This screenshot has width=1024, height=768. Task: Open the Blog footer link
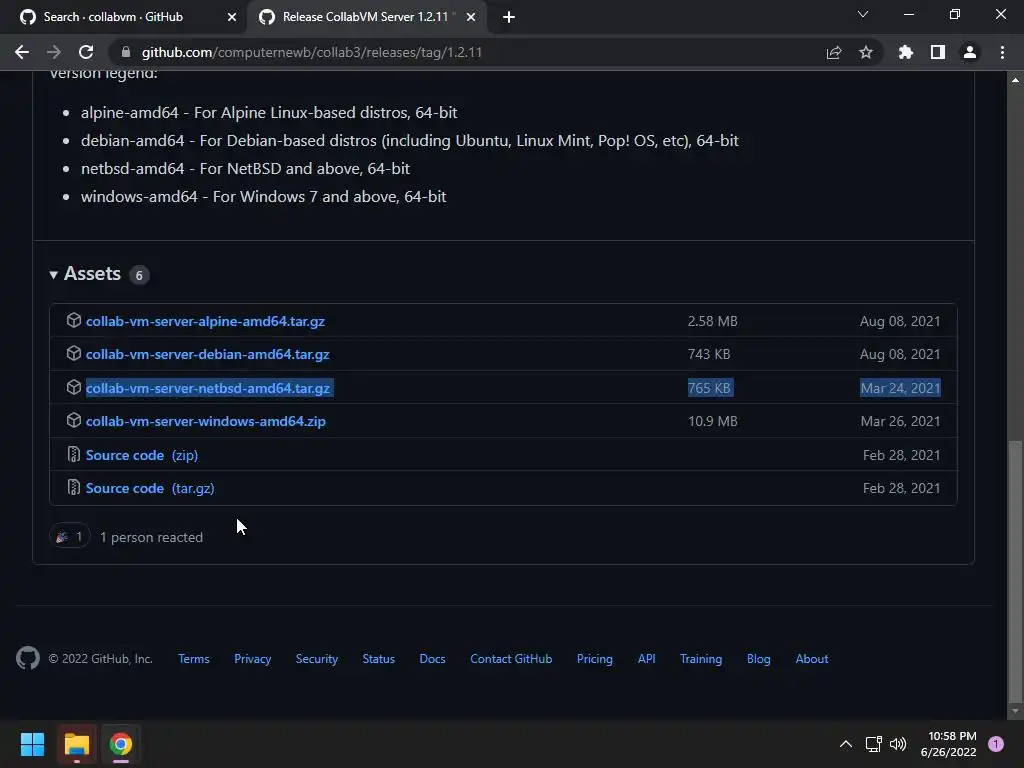(759, 659)
